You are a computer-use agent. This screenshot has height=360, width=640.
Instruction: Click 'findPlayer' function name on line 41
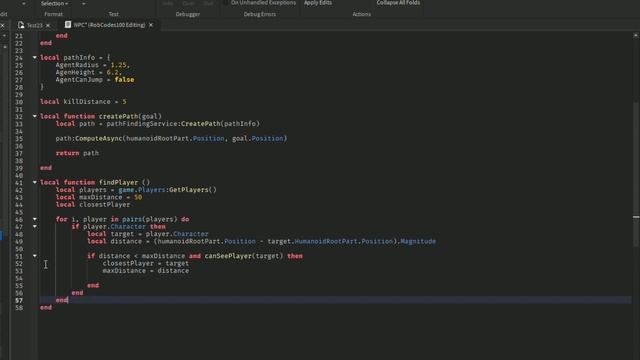click(x=118, y=182)
